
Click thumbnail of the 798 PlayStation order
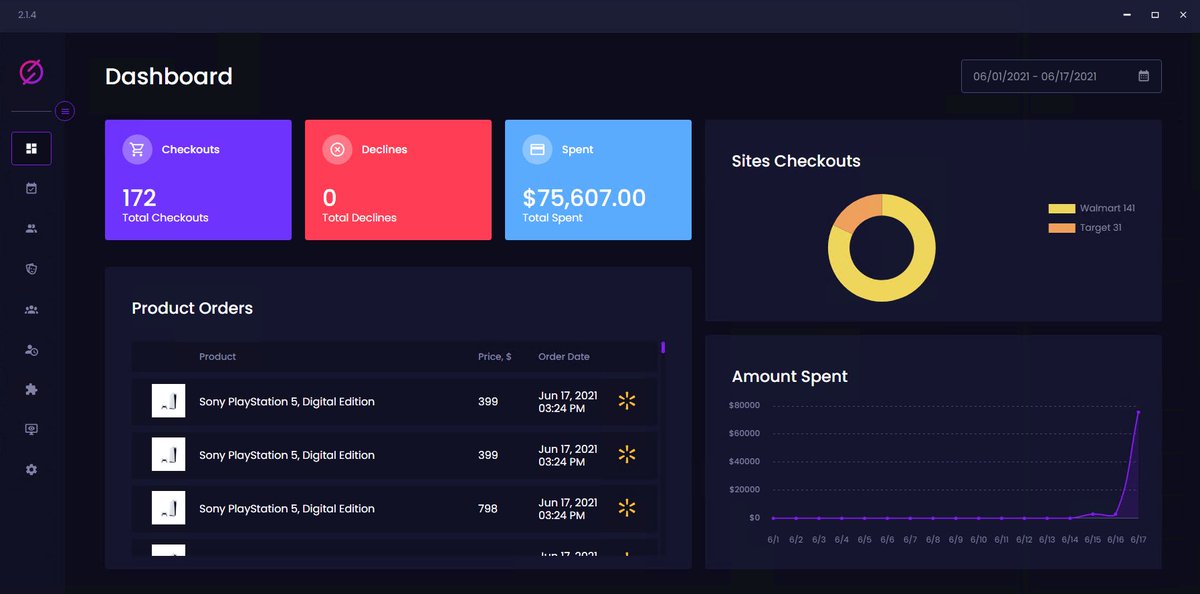click(x=168, y=508)
